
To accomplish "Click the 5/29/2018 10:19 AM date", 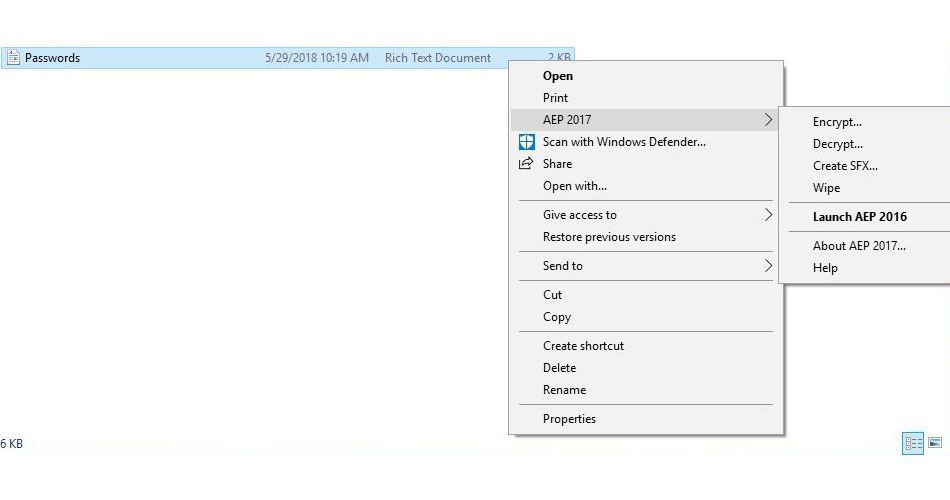I will click(317, 58).
